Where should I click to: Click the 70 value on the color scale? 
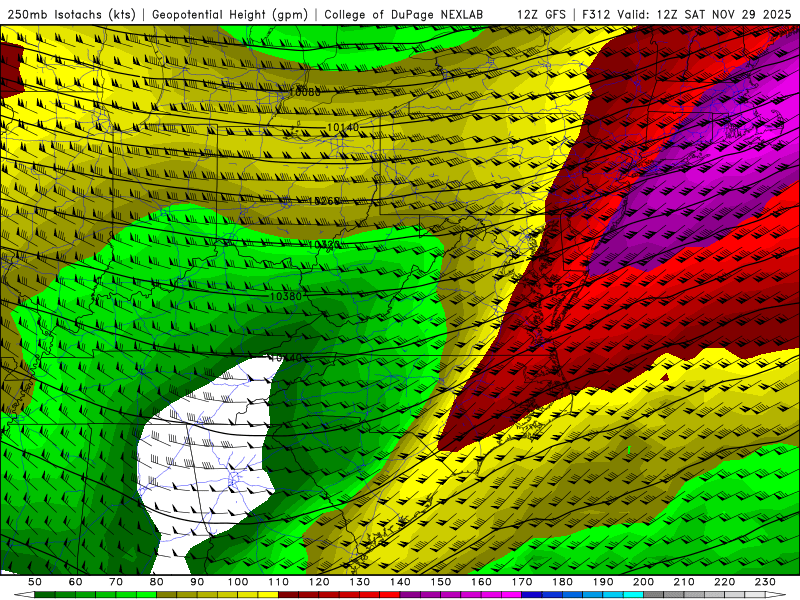pyautogui.click(x=116, y=582)
